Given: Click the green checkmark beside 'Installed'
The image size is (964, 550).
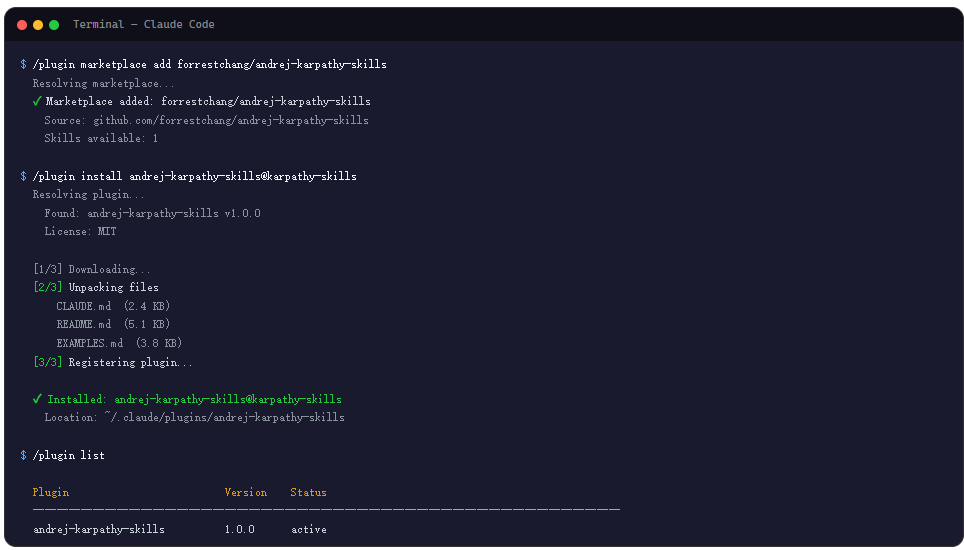Looking at the screenshot, I should 37,399.
